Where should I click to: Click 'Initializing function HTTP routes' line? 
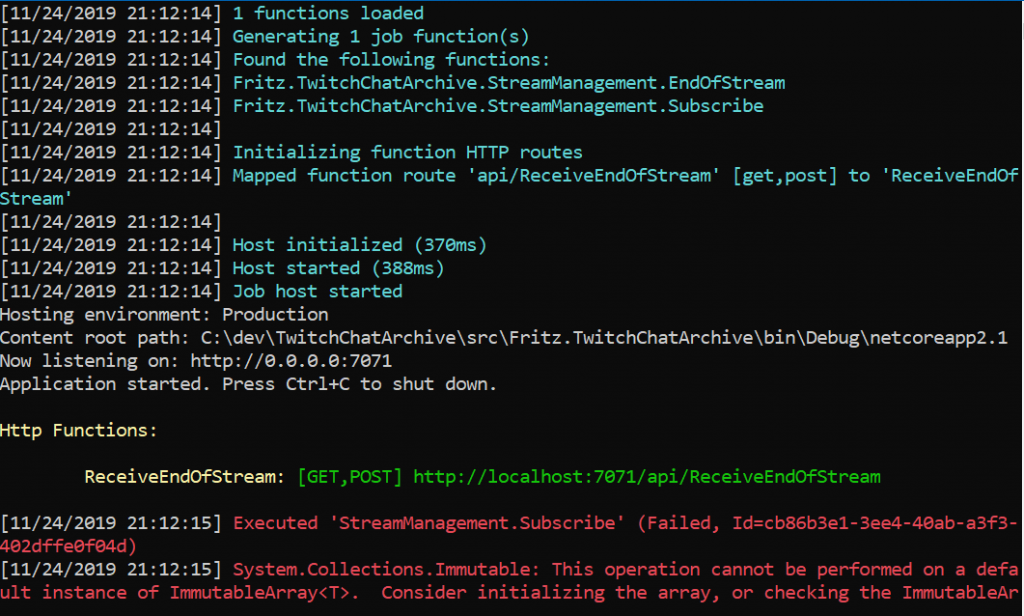408,152
